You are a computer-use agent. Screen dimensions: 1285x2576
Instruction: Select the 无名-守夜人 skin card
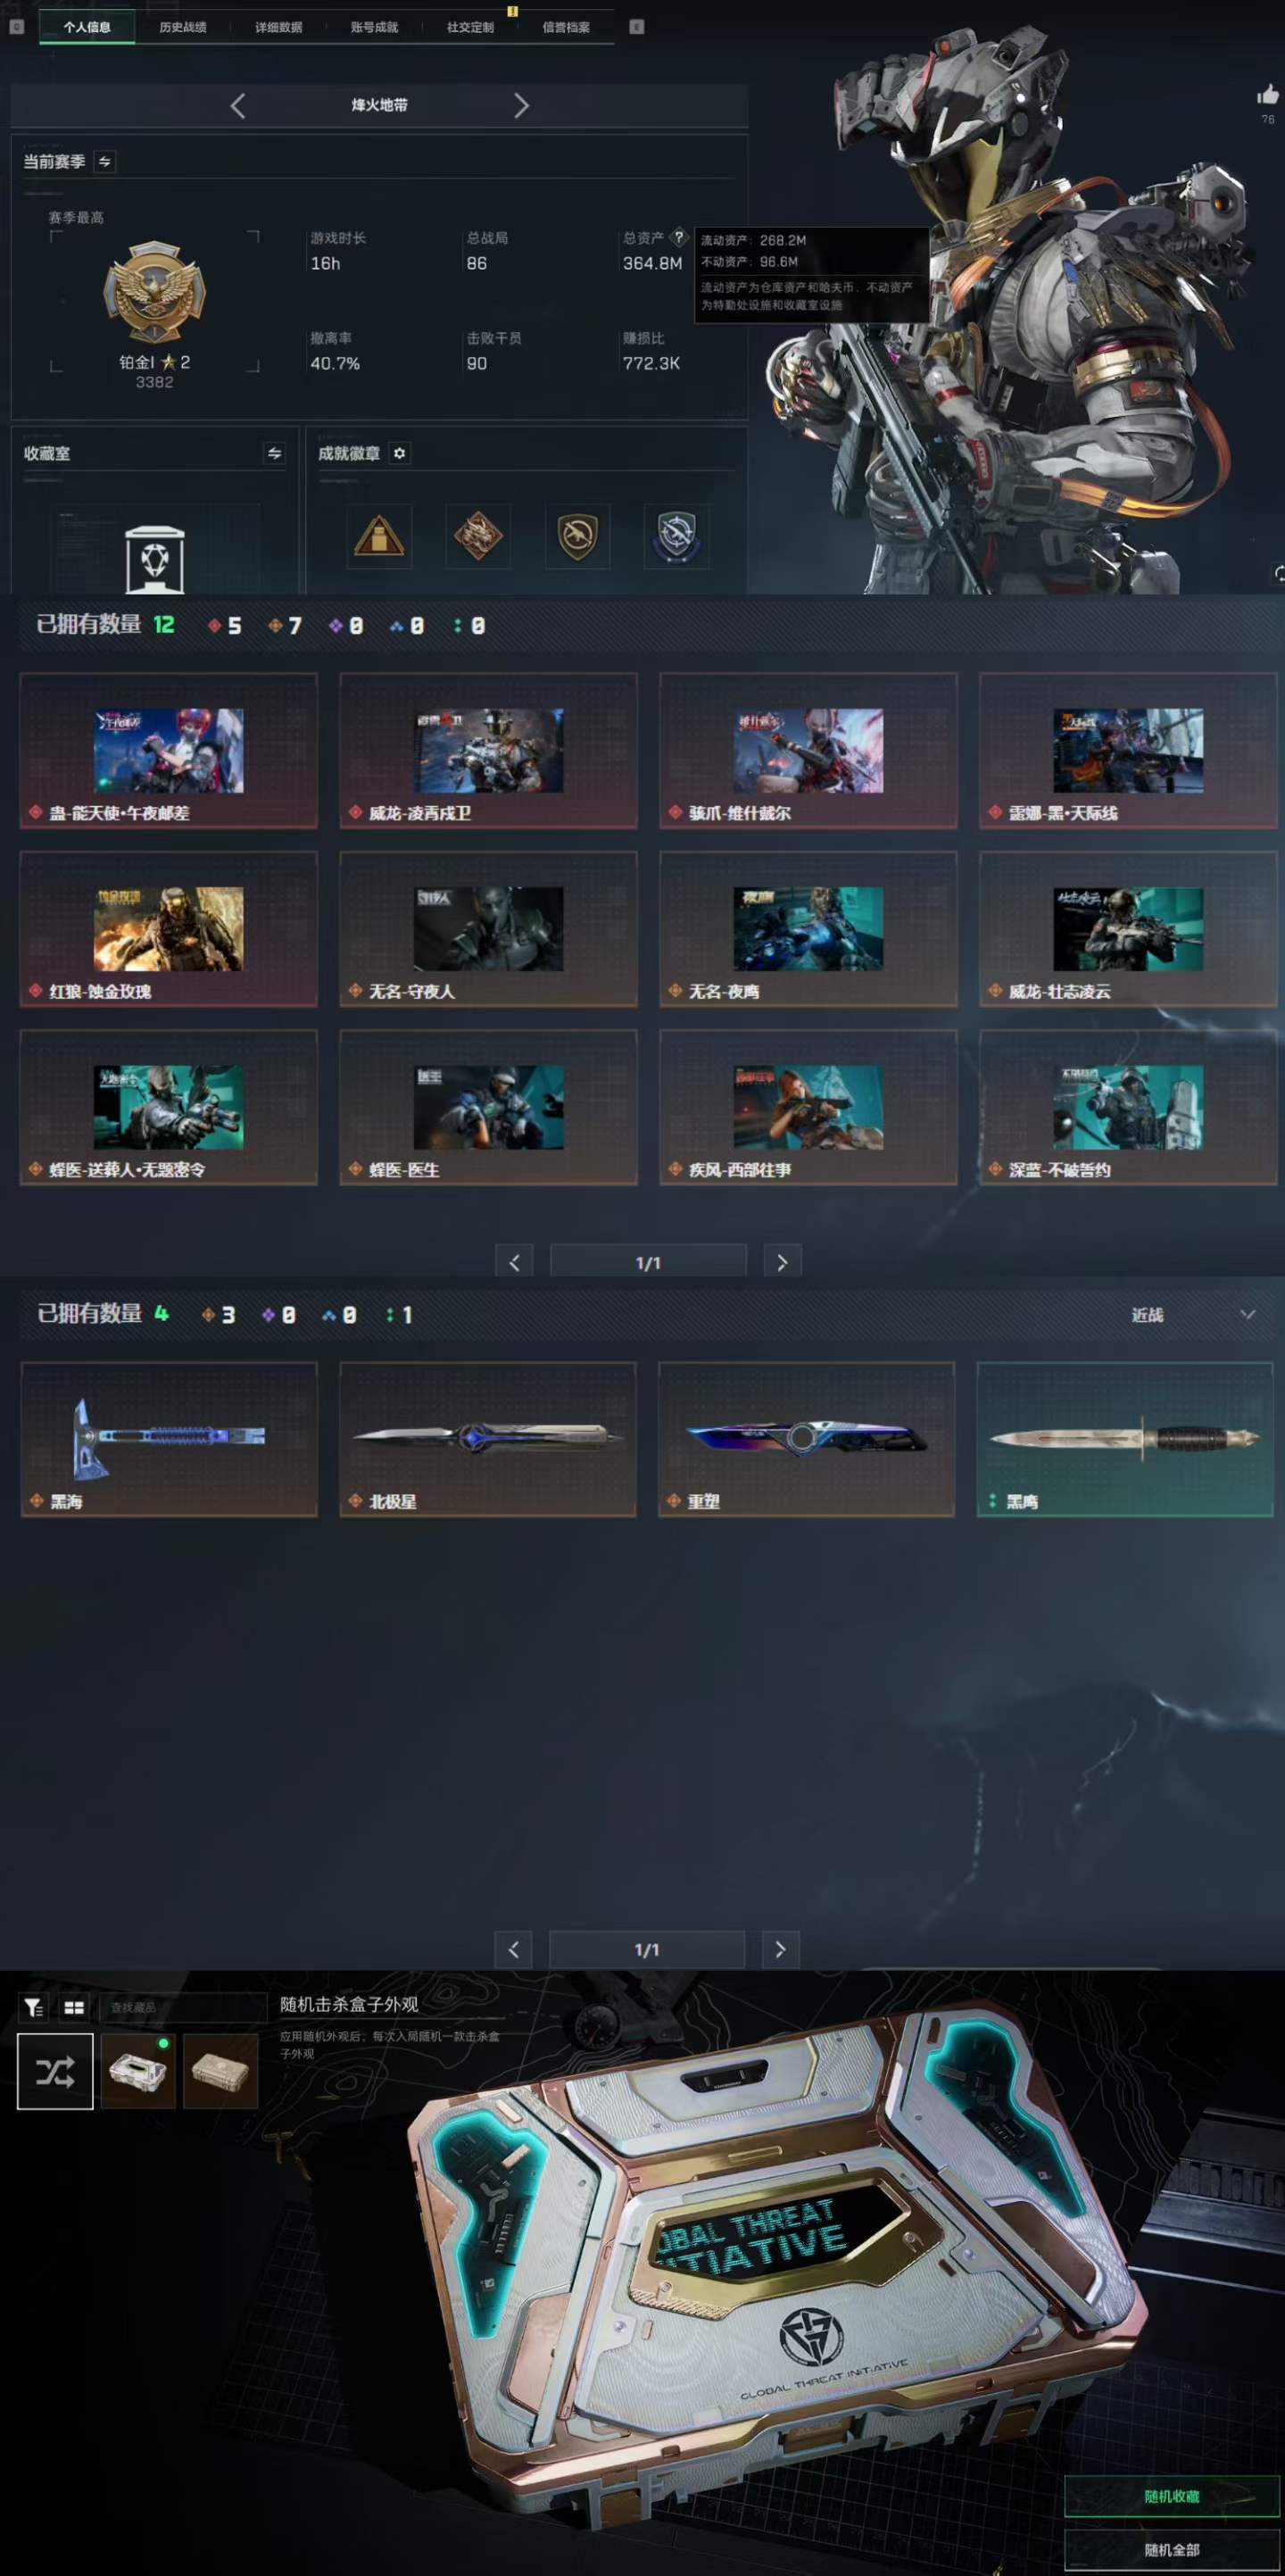tap(488, 929)
